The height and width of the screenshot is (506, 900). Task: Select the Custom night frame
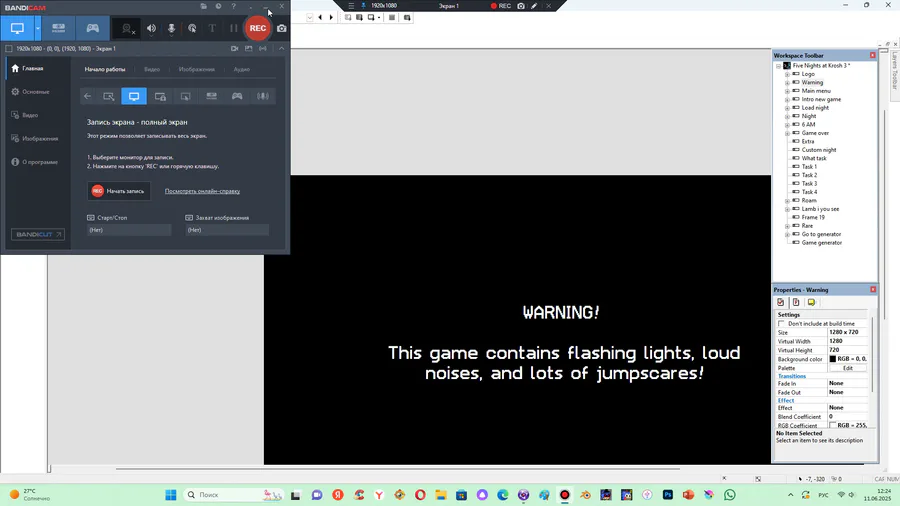point(818,150)
